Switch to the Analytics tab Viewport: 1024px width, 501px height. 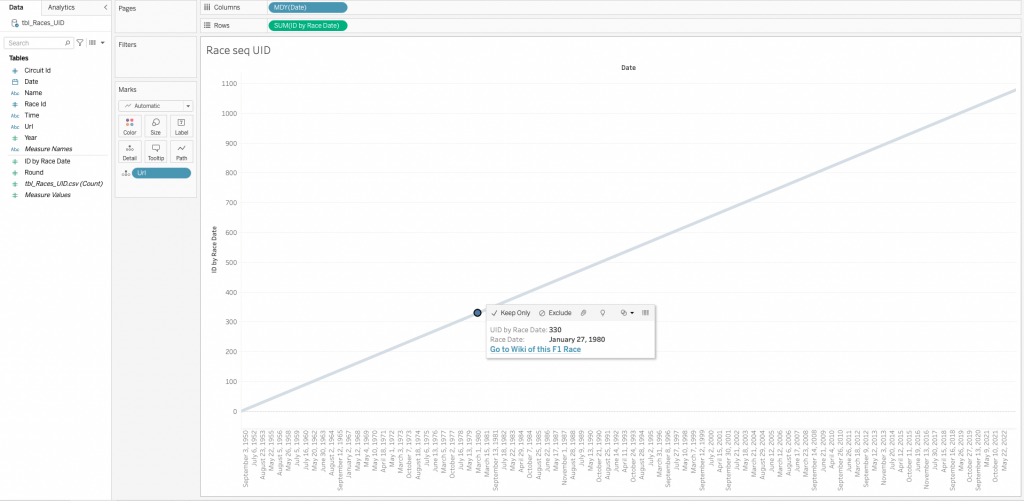click(x=61, y=7)
